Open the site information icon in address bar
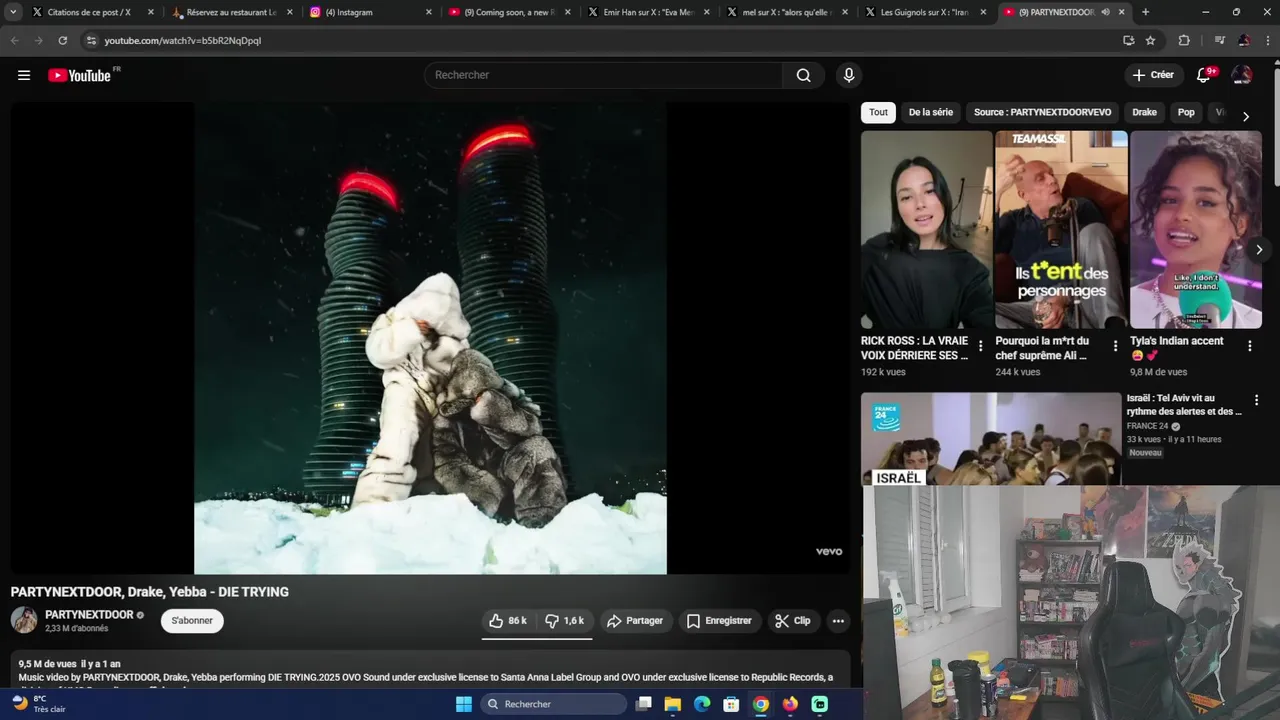Viewport: 1280px width, 720px height. [x=91, y=40]
